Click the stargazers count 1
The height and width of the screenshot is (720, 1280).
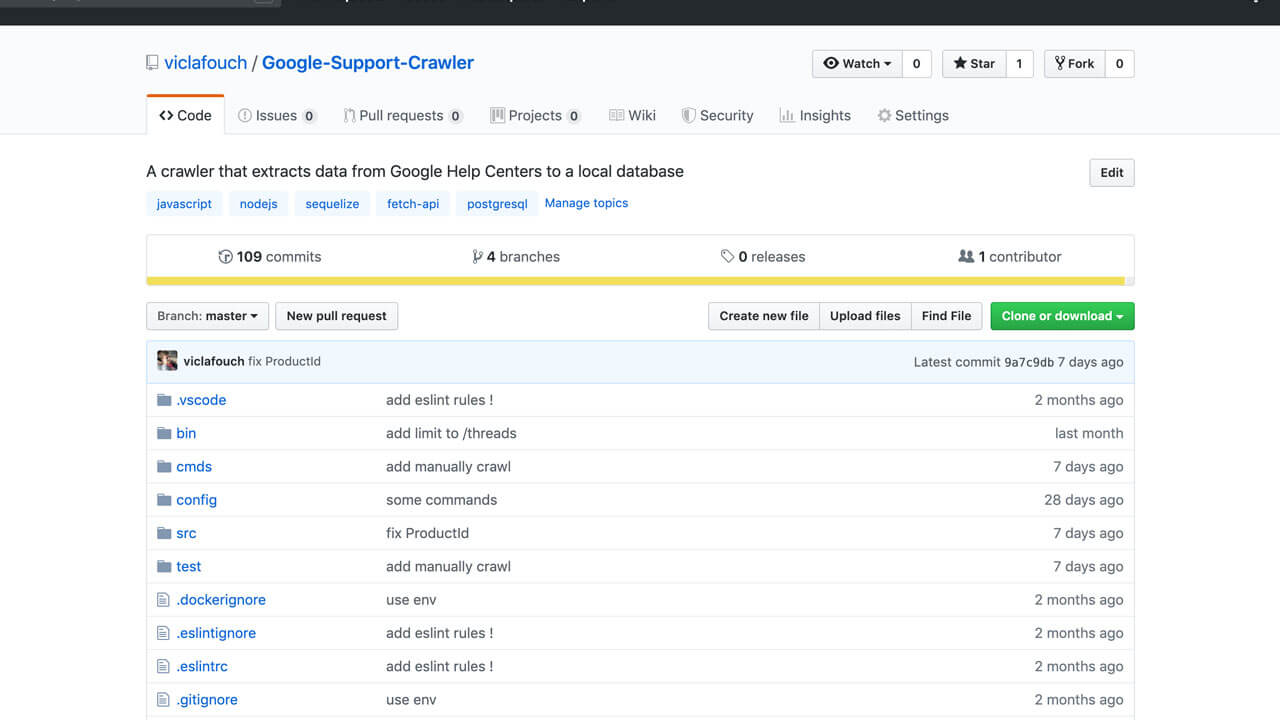click(x=1019, y=63)
